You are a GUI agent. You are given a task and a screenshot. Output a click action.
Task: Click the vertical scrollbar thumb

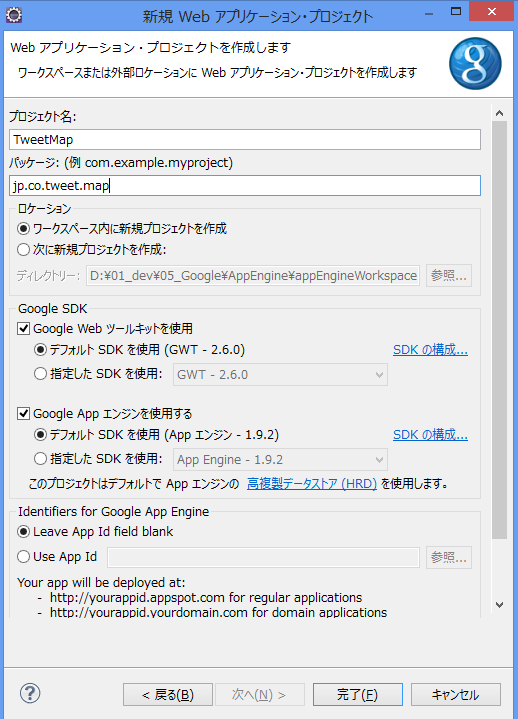click(500, 330)
